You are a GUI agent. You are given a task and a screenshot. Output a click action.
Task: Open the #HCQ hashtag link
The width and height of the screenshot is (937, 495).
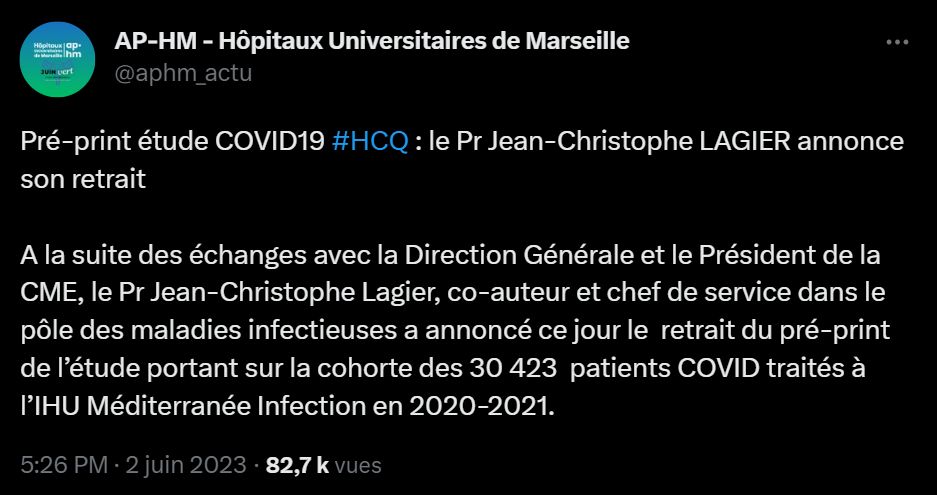pyautogui.click(x=367, y=141)
